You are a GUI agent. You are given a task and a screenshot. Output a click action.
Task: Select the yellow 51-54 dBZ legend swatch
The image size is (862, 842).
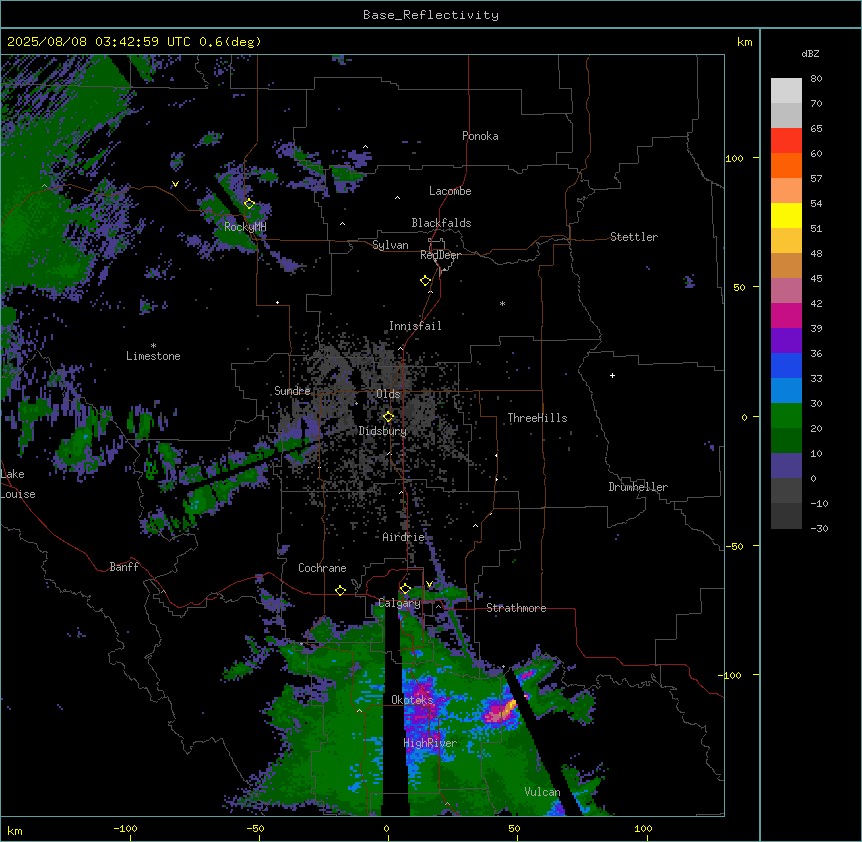click(786, 215)
